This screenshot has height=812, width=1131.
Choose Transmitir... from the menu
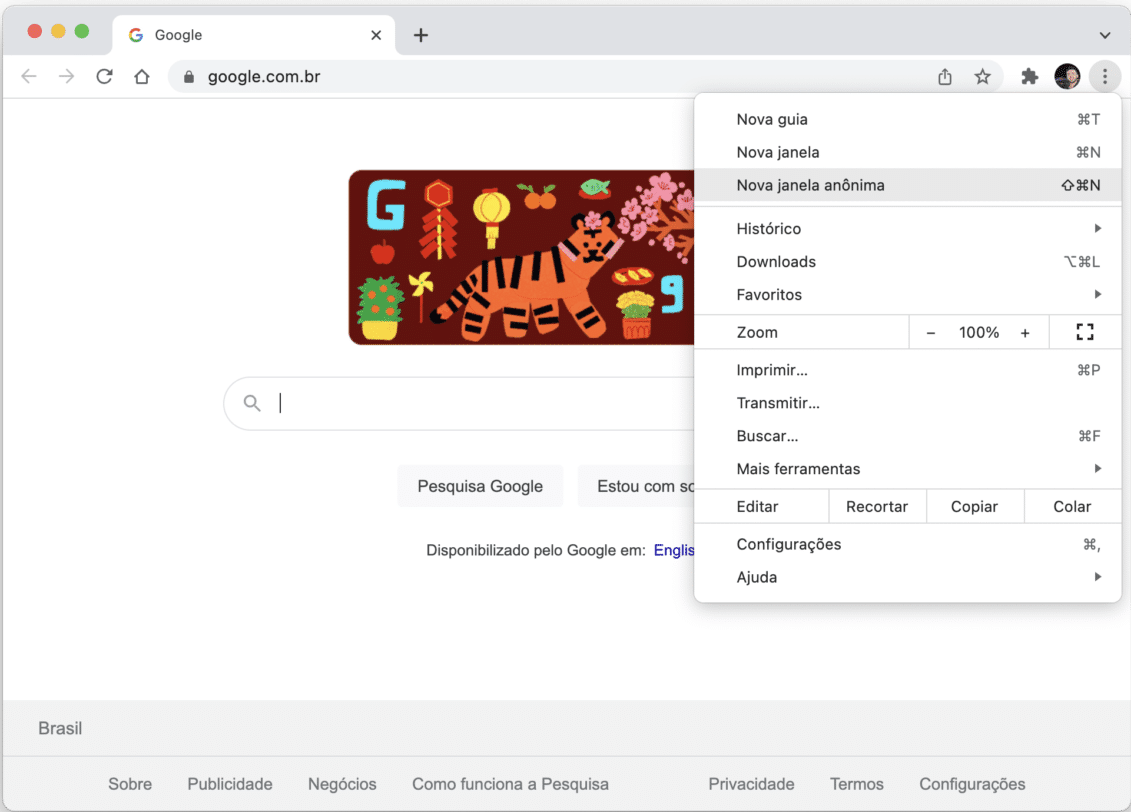tap(907, 403)
